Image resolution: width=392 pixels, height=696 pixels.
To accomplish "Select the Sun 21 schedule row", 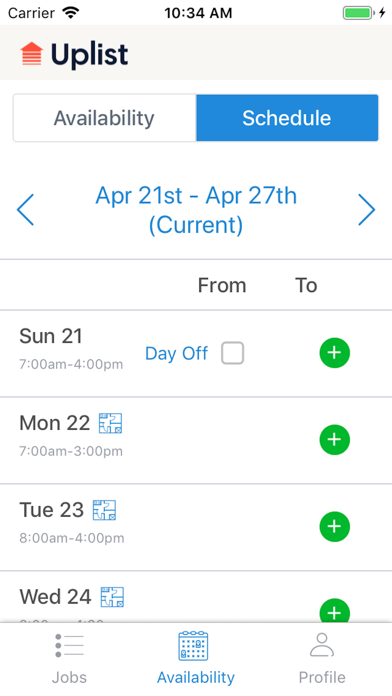I will [196, 353].
